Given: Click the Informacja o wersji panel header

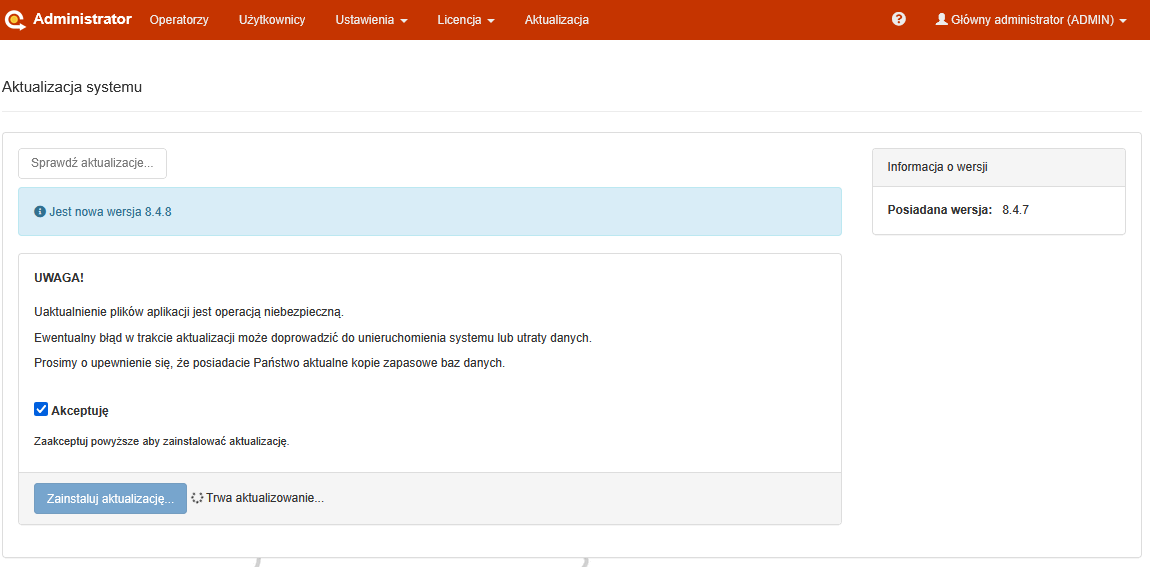Looking at the screenshot, I should point(998,167).
